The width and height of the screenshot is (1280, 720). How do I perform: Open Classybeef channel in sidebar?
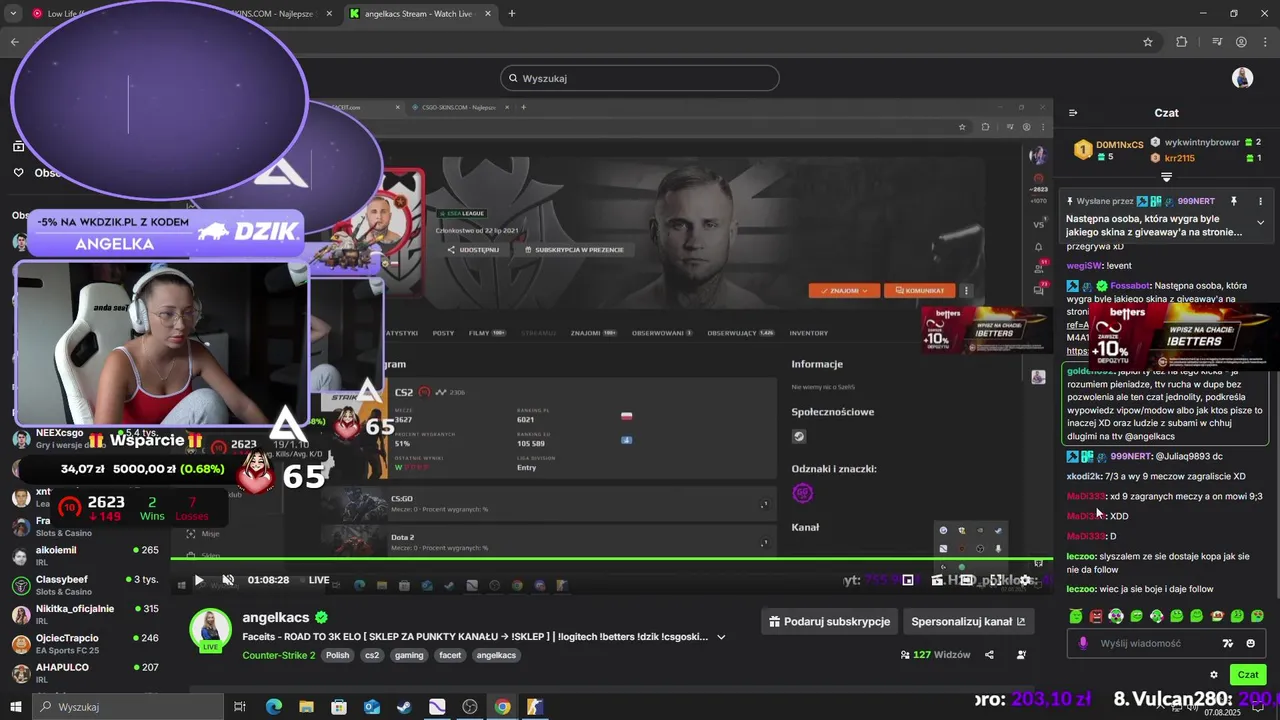click(x=85, y=585)
